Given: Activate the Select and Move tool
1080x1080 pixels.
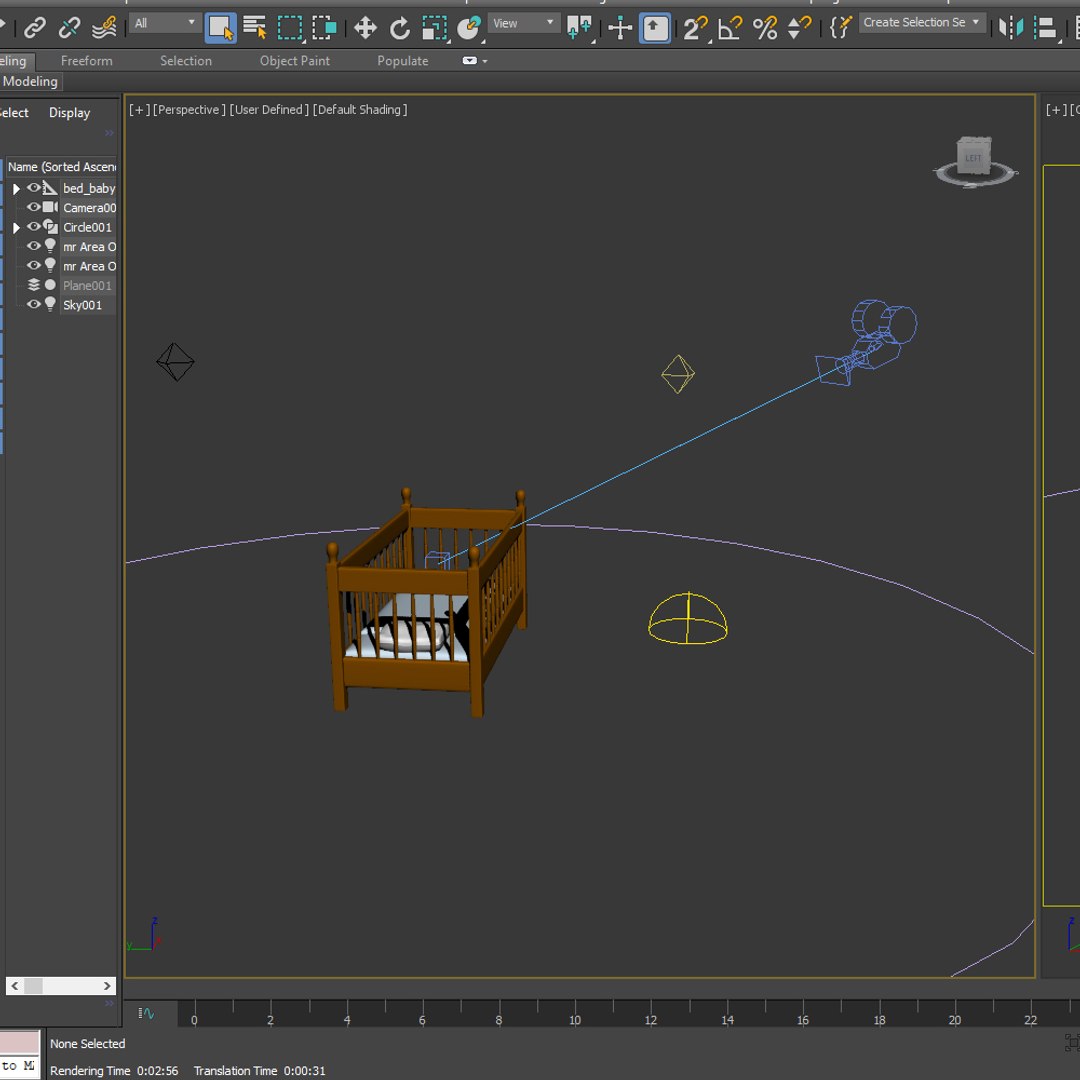Looking at the screenshot, I should [x=364, y=28].
